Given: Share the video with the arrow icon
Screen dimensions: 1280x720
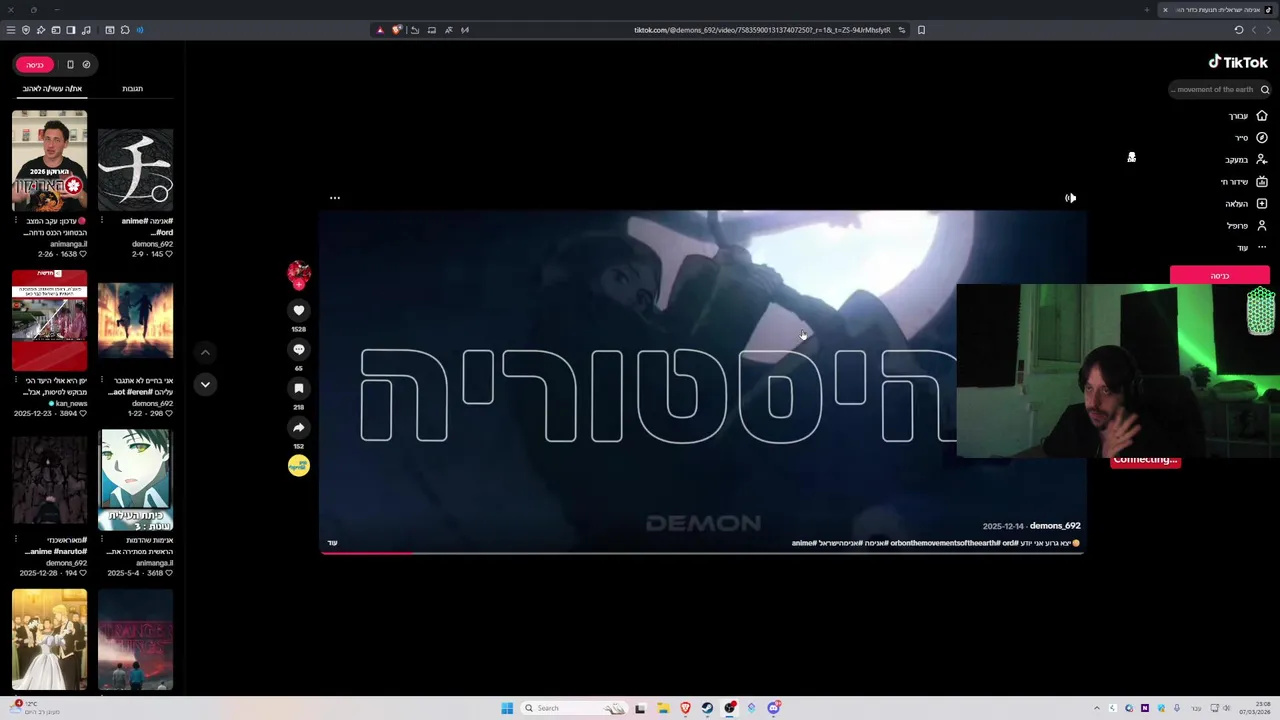Looking at the screenshot, I should point(298,428).
